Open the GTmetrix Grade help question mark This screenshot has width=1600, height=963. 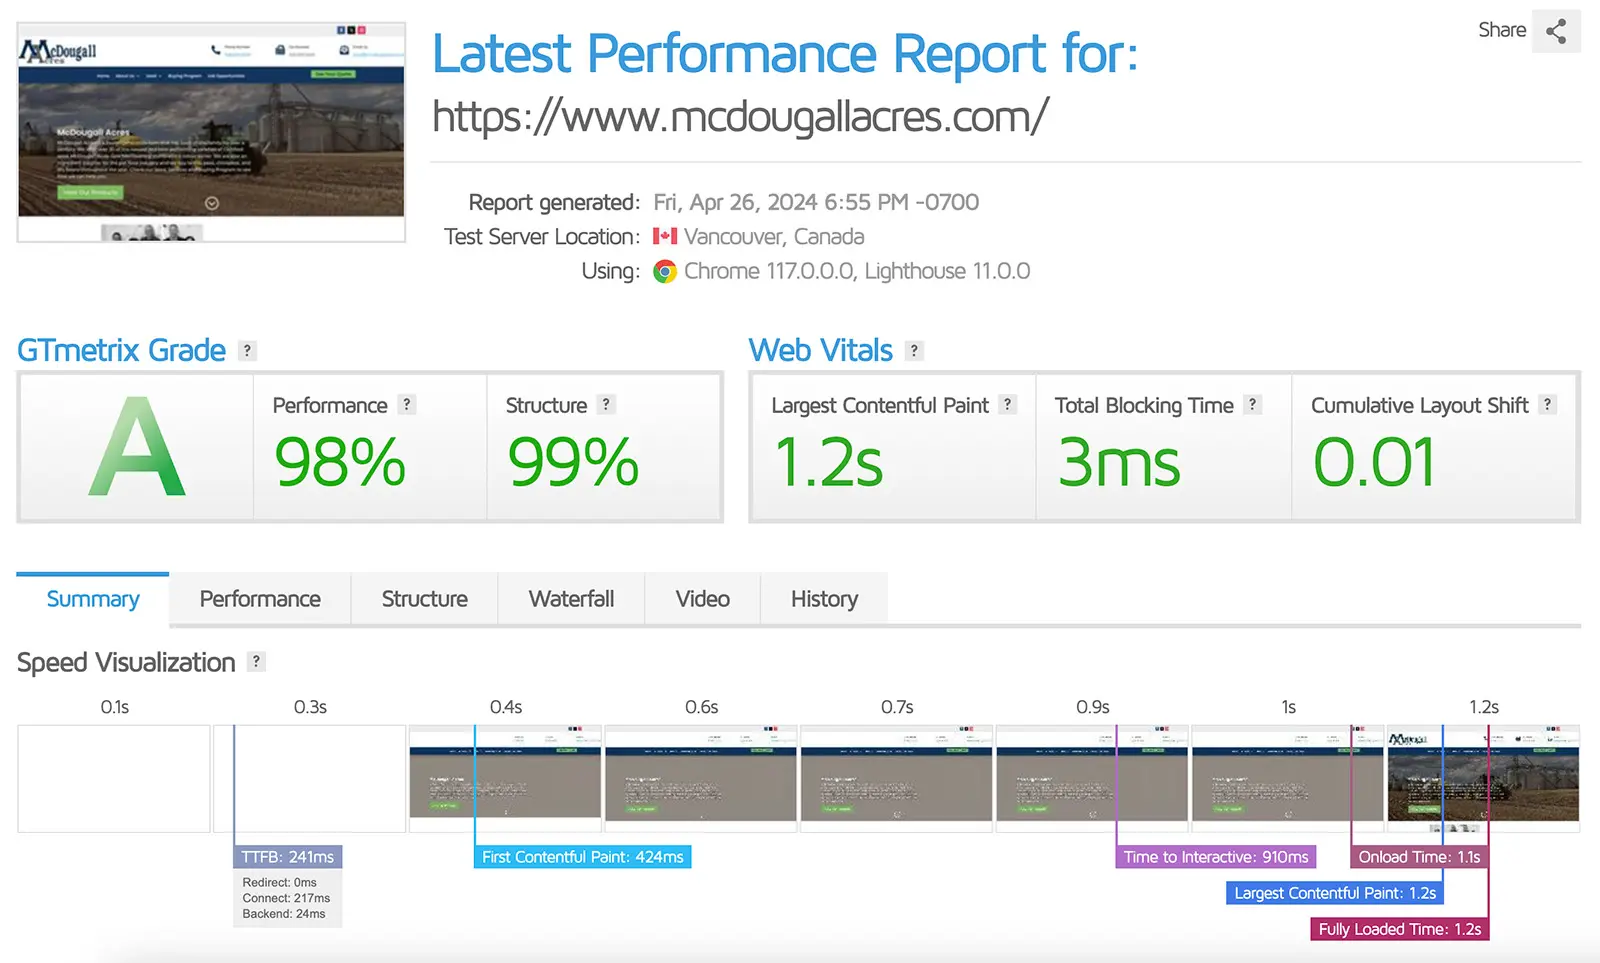[247, 351]
